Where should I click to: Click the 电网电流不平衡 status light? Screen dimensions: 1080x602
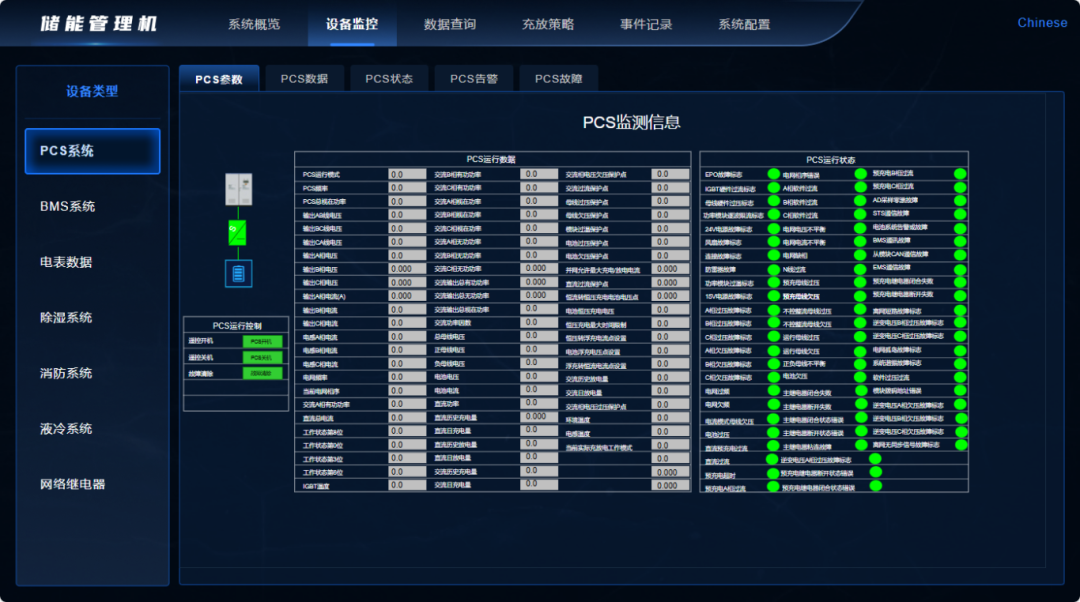[x=860, y=242]
